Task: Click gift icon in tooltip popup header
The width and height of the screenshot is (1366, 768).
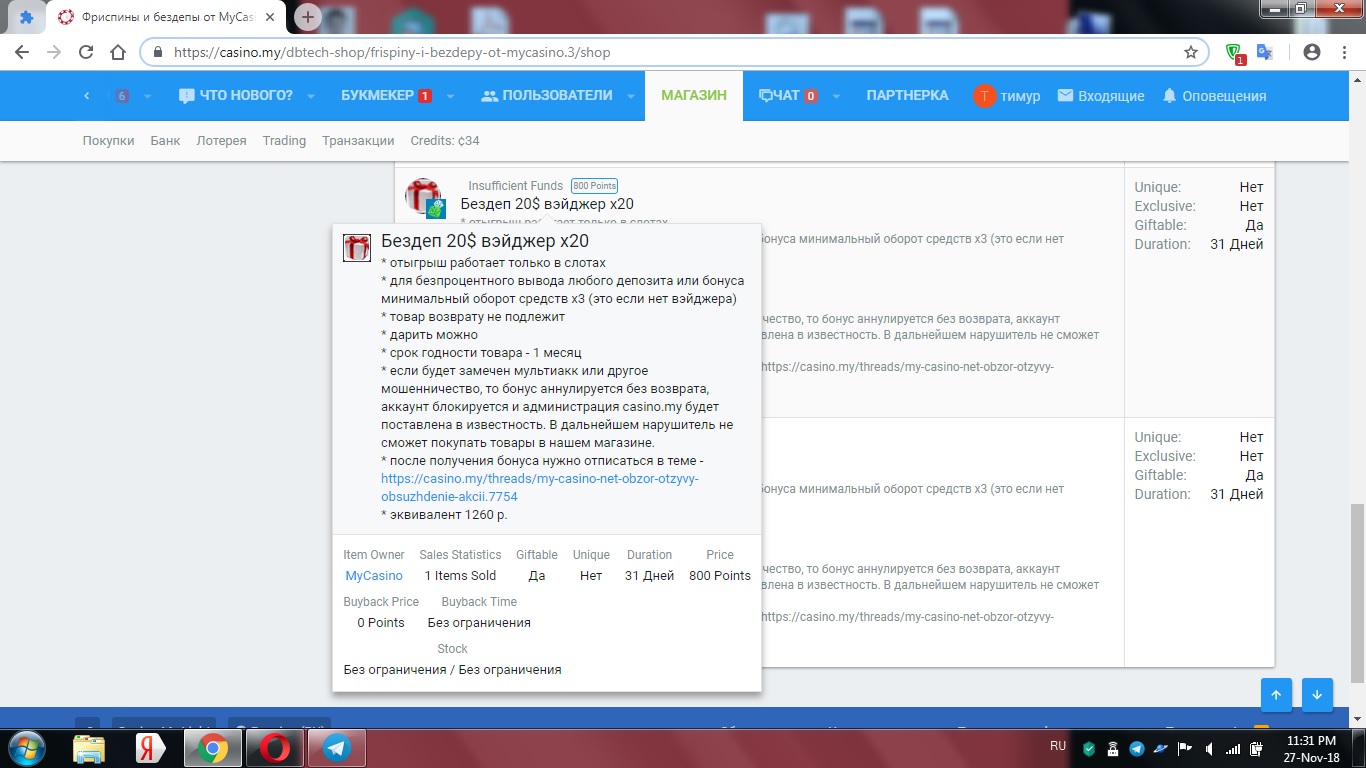Action: [x=357, y=248]
